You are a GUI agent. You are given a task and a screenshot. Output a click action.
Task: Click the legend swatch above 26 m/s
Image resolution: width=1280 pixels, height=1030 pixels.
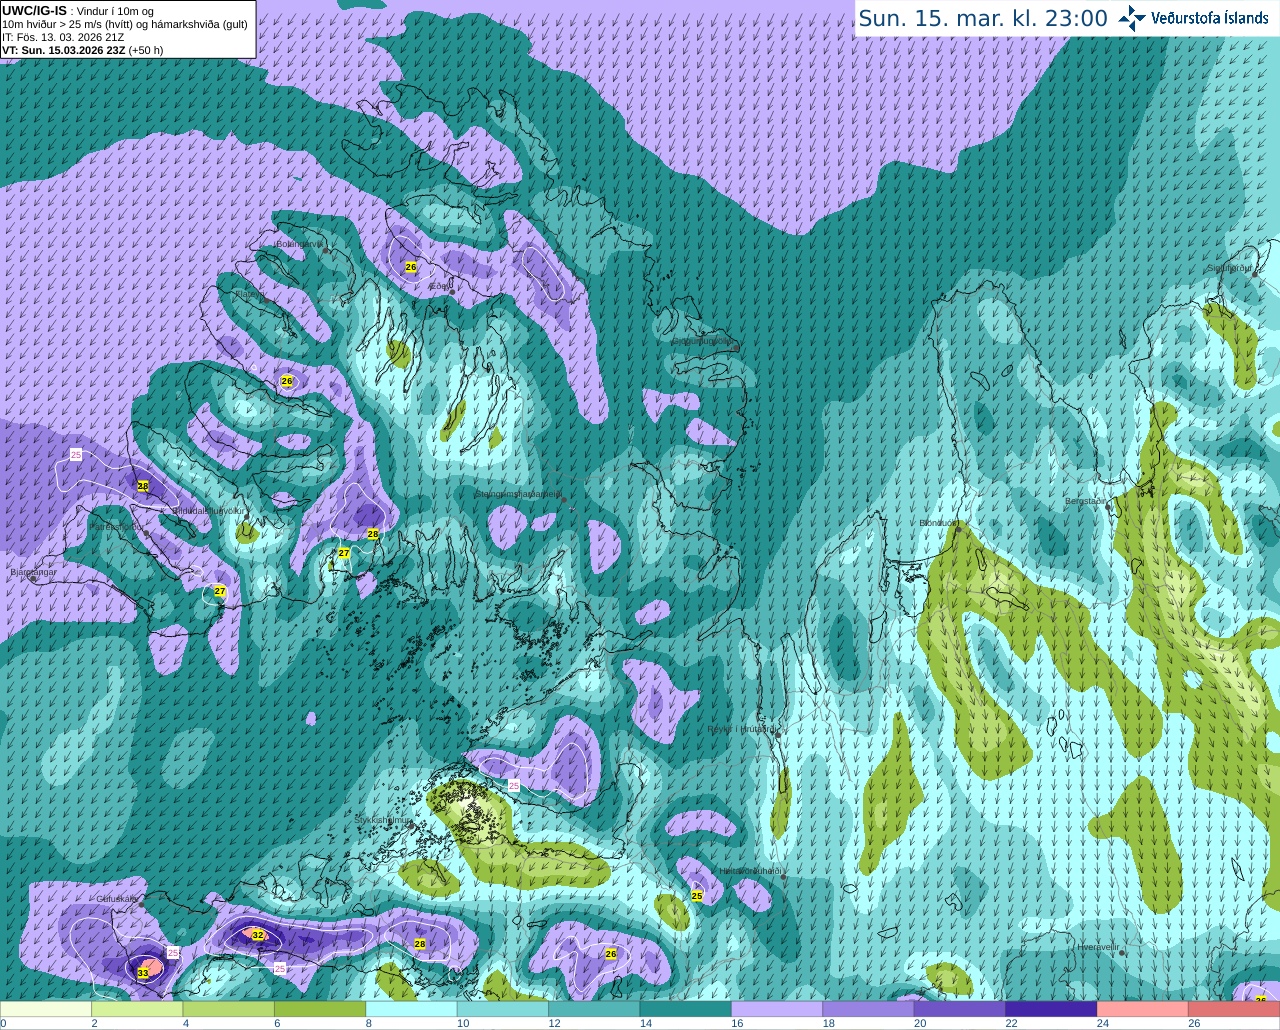coord(1234,1009)
